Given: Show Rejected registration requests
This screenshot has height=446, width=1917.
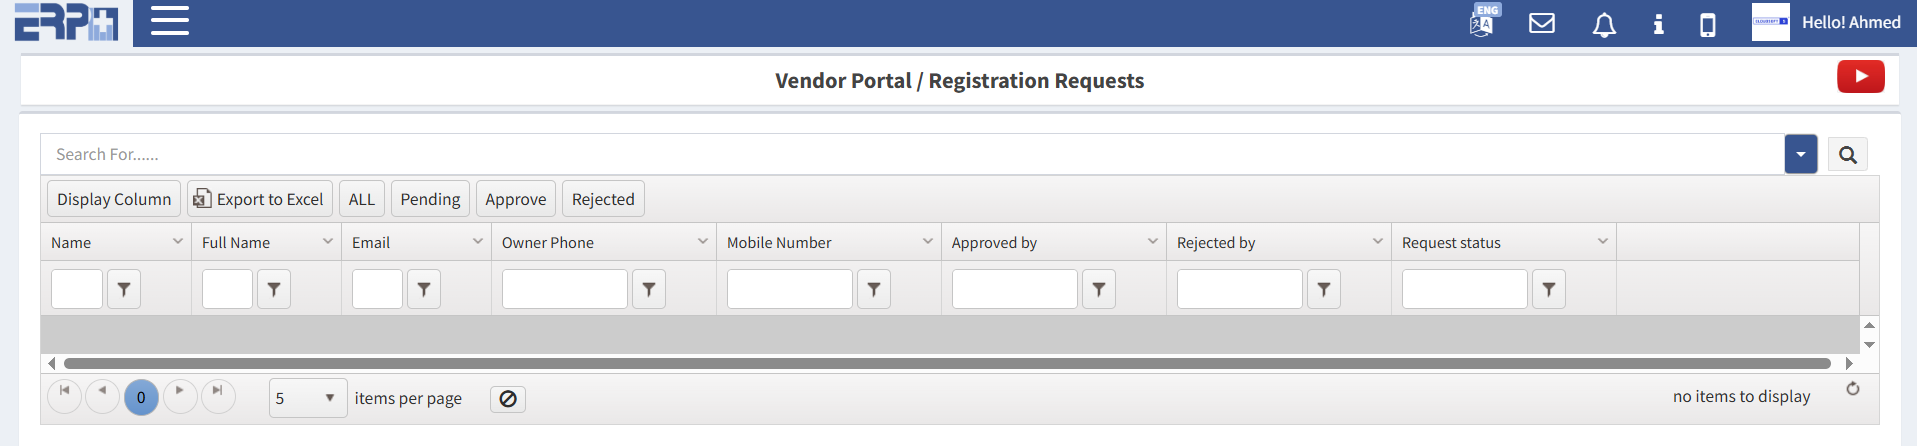Looking at the screenshot, I should coord(603,199).
